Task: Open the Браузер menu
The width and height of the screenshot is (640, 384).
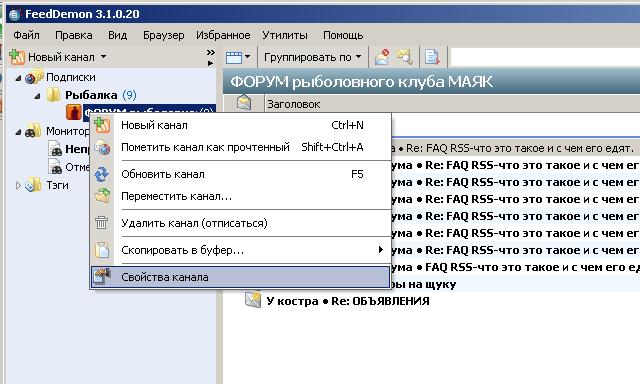Action: click(x=163, y=35)
